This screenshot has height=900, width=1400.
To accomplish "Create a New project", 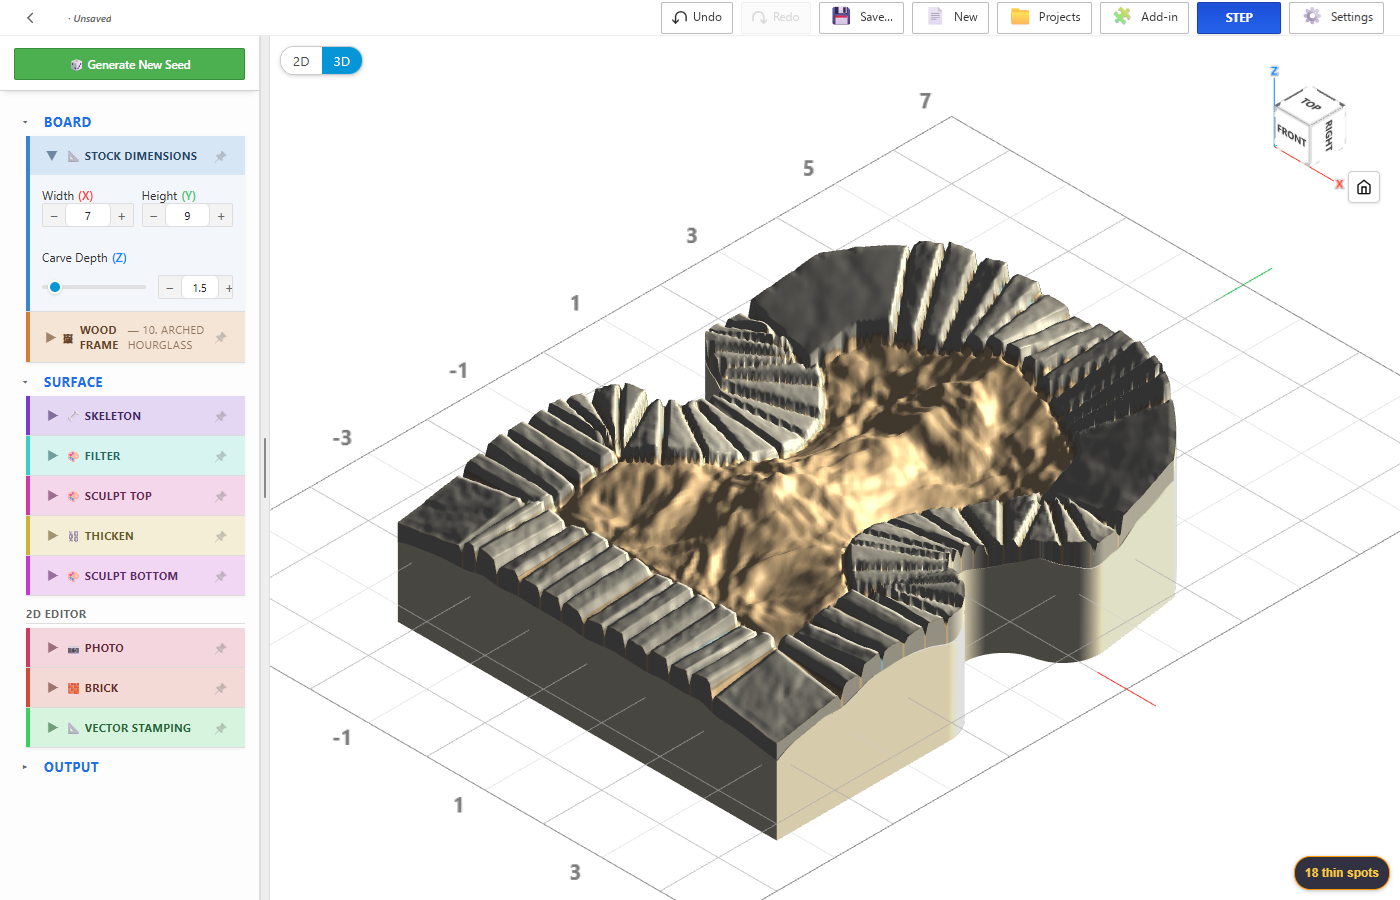I will tap(951, 18).
